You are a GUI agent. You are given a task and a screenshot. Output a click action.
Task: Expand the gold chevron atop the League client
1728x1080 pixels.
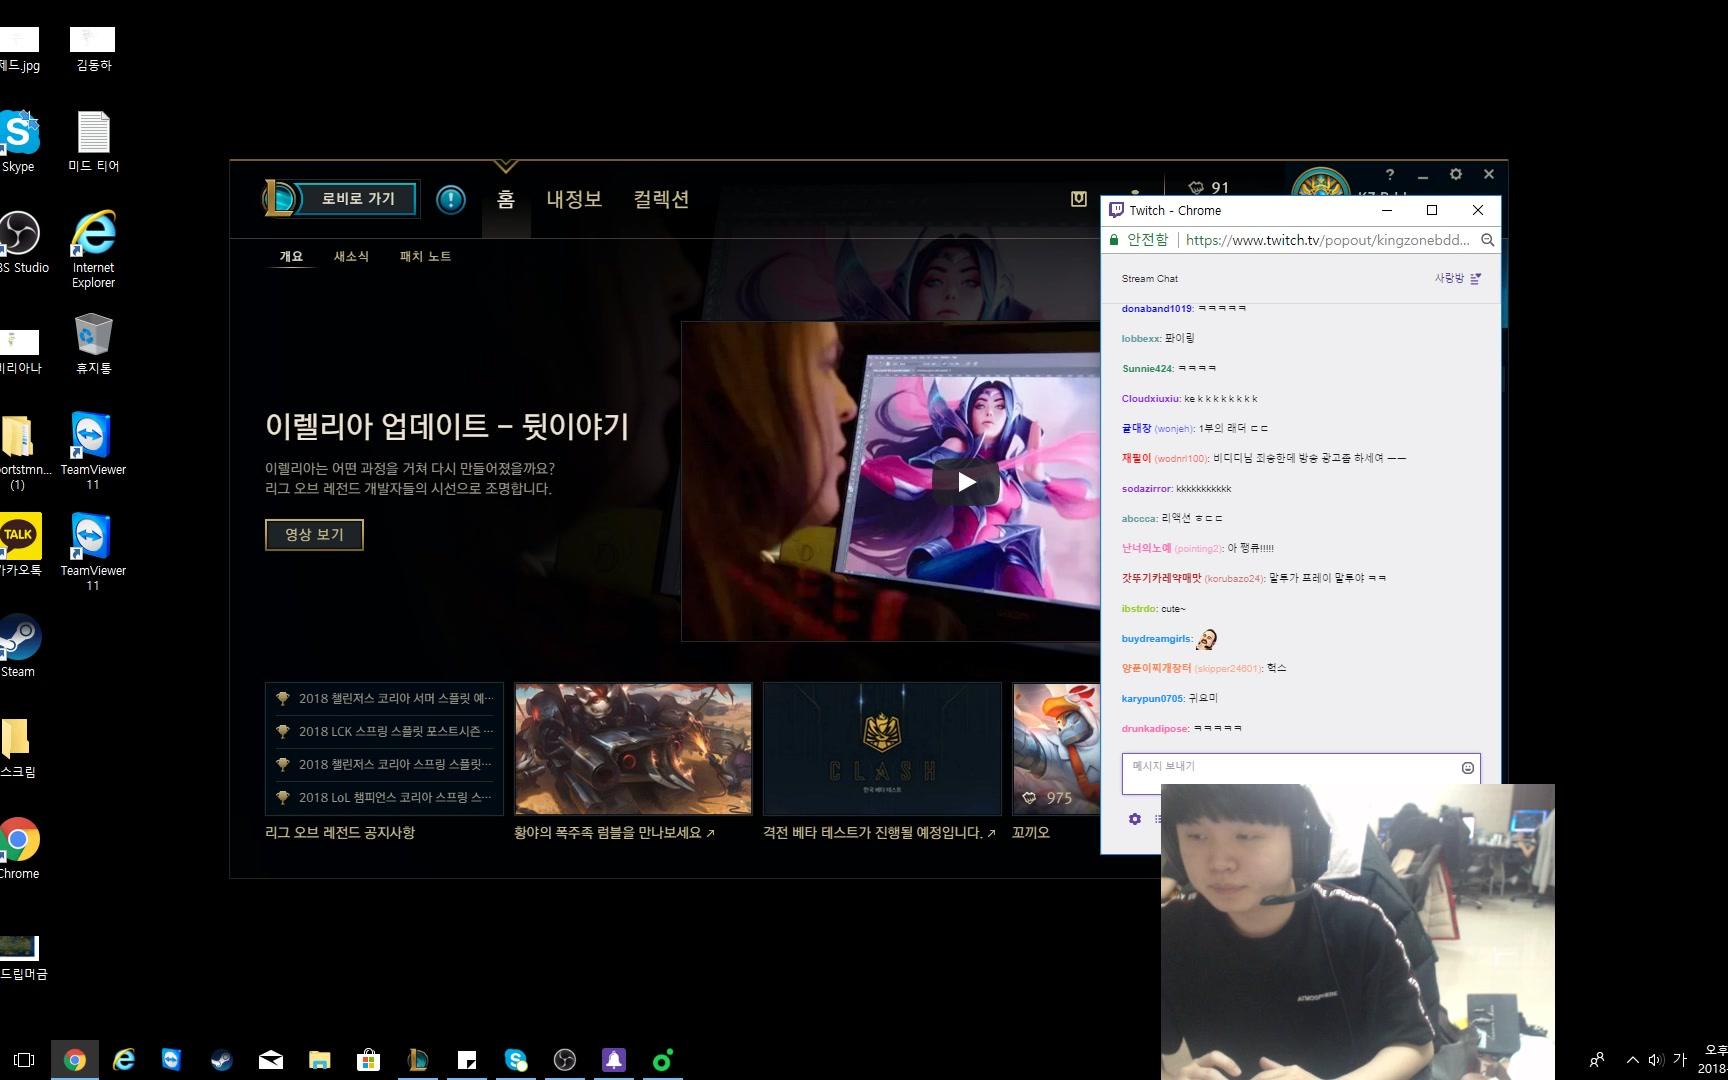pyautogui.click(x=506, y=165)
